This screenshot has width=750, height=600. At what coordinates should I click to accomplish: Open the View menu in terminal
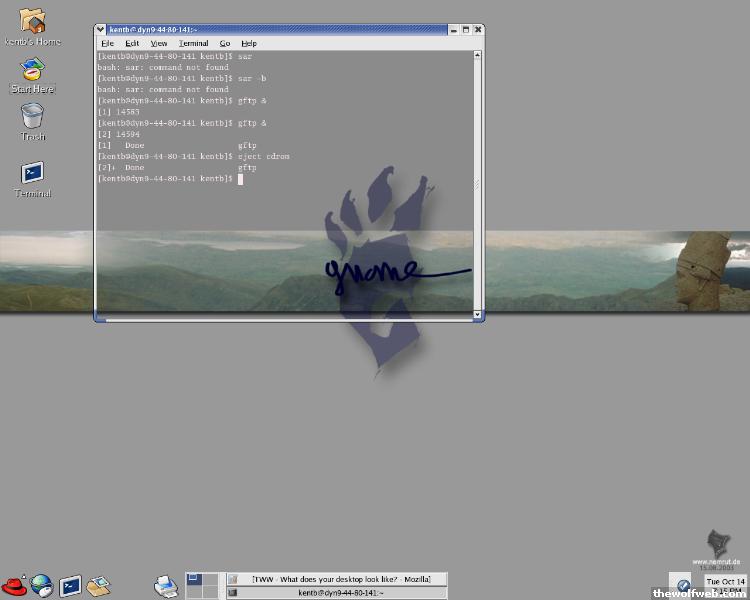click(x=159, y=44)
